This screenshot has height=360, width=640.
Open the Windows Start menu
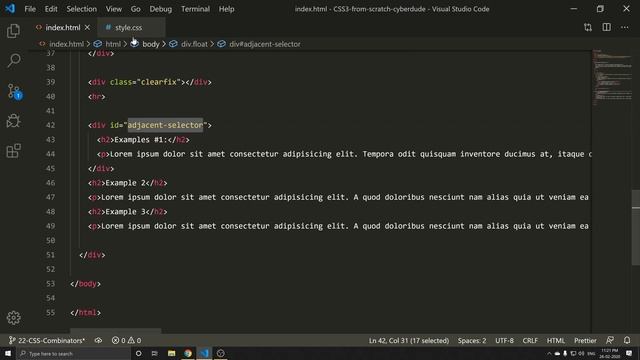8,353
